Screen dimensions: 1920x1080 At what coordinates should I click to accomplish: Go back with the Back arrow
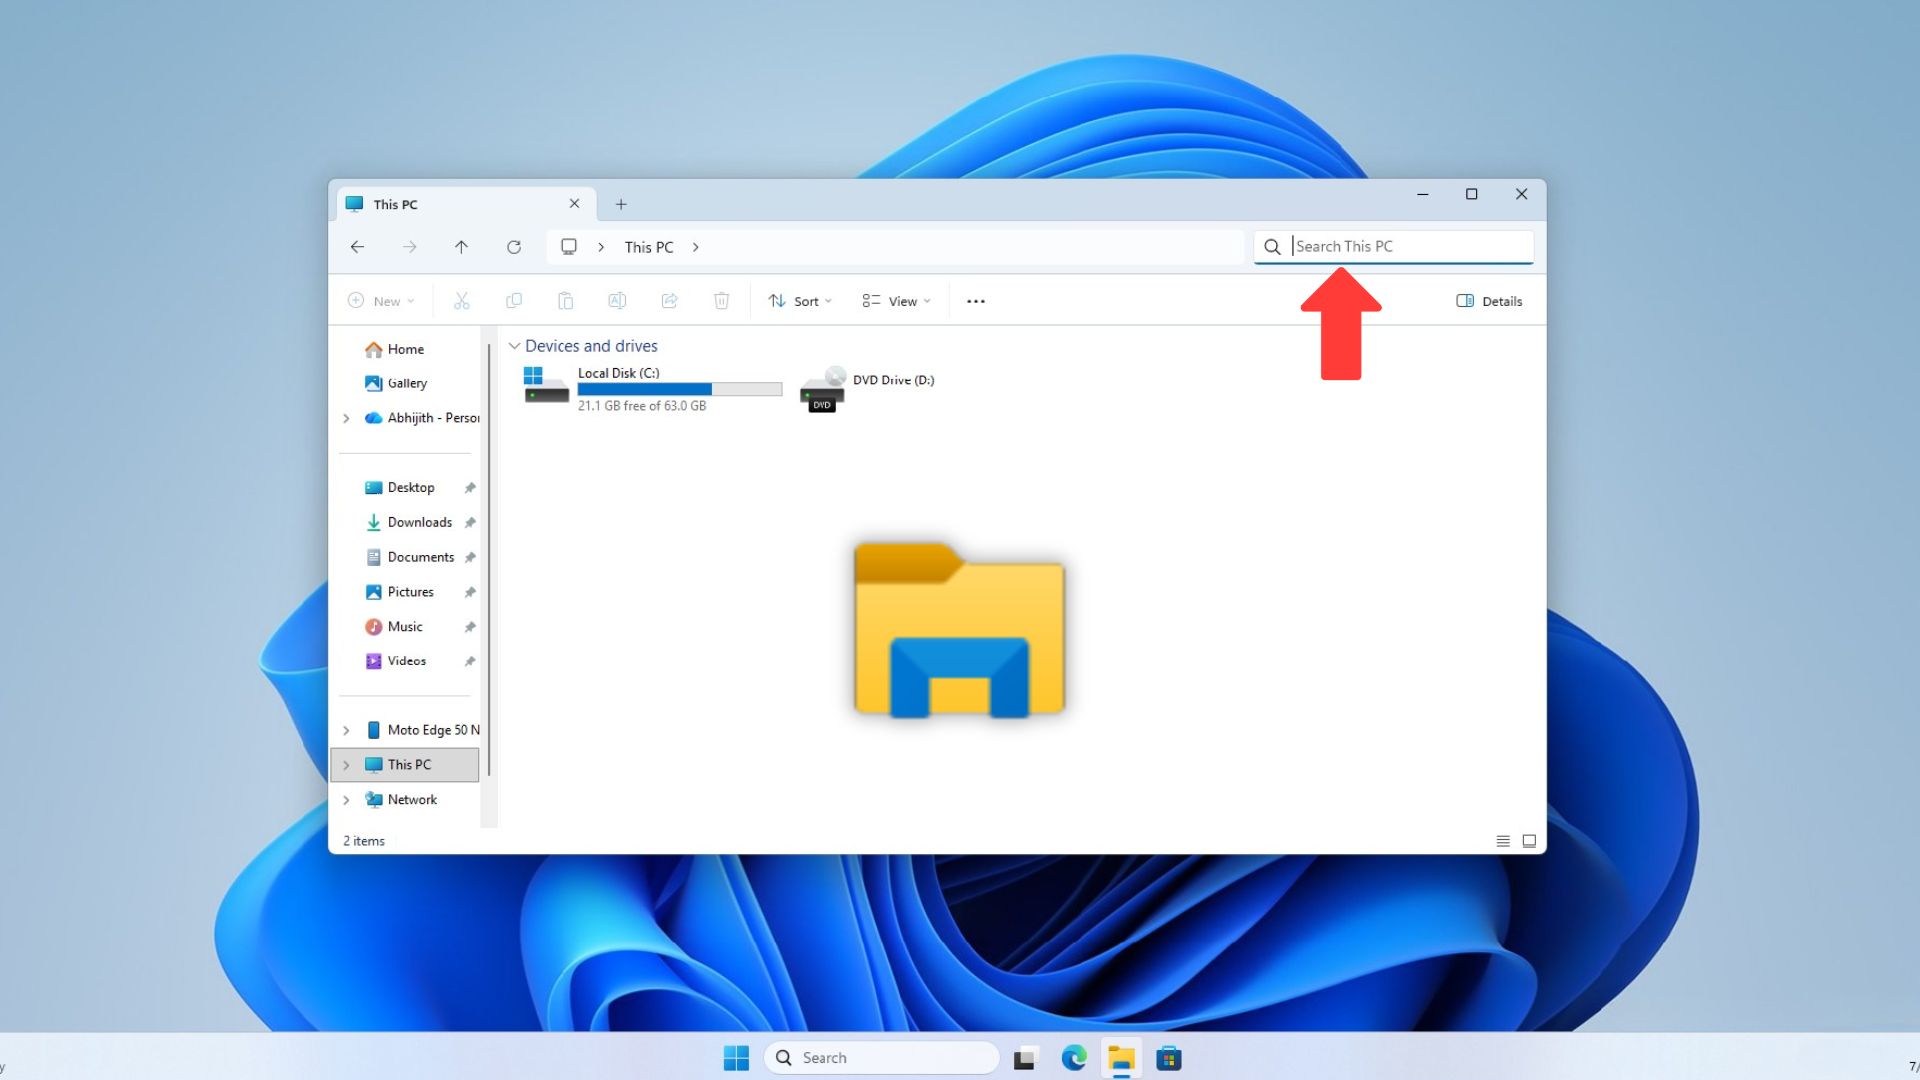pos(357,247)
